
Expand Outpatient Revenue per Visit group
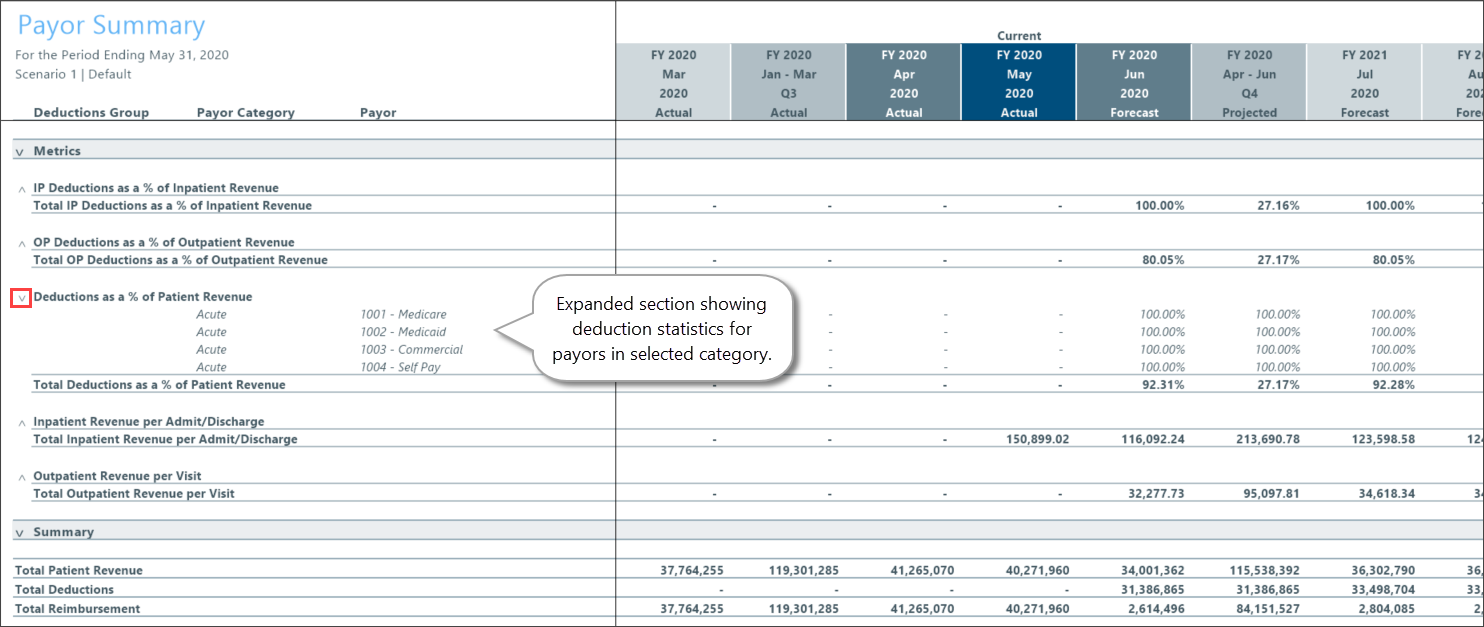22,477
